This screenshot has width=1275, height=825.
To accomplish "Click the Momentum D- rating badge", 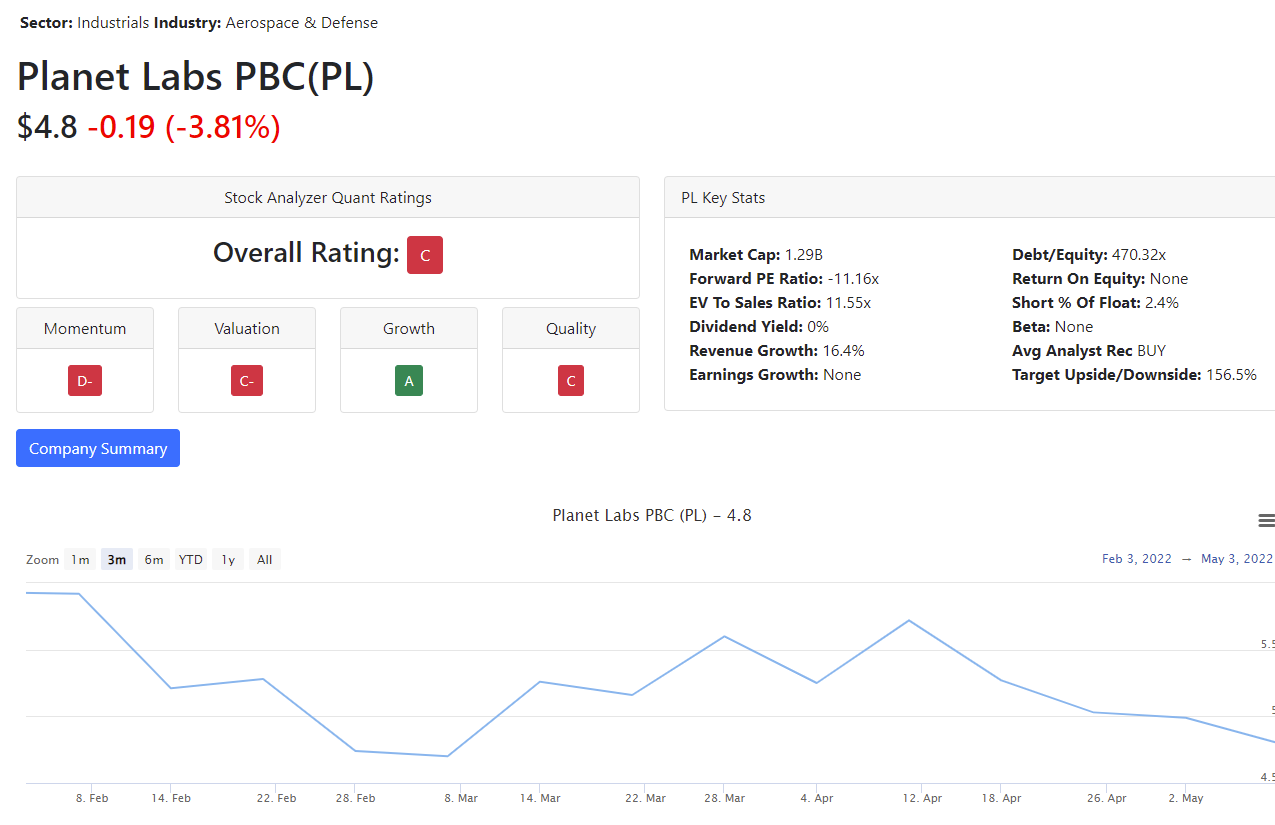I will (x=85, y=381).
